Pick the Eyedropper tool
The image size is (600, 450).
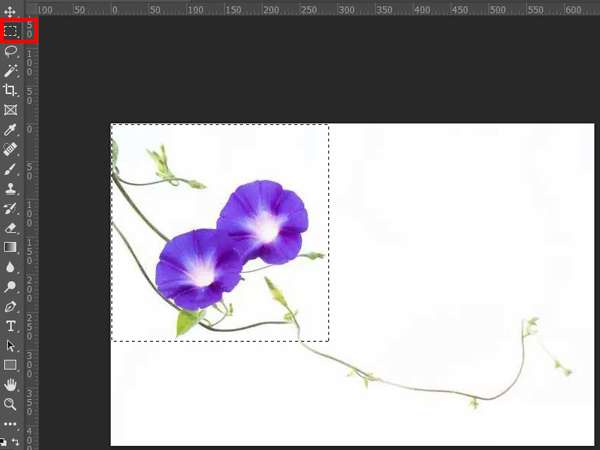pyautogui.click(x=11, y=129)
